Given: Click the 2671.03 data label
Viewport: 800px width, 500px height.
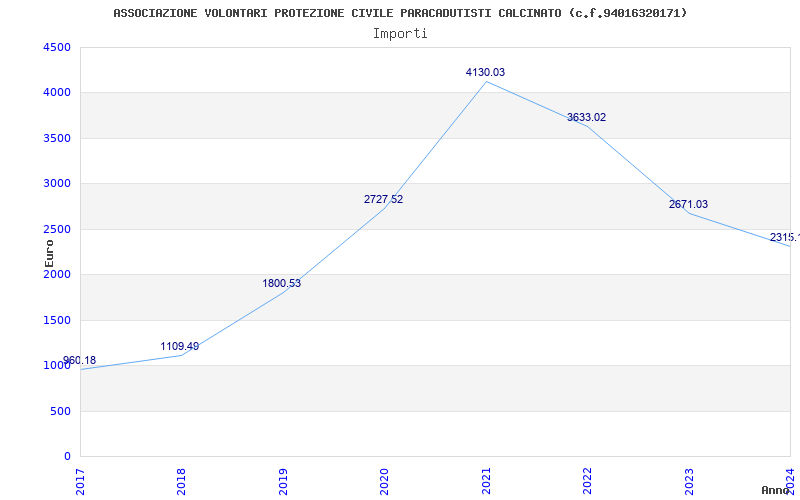Looking at the screenshot, I should (x=688, y=204).
